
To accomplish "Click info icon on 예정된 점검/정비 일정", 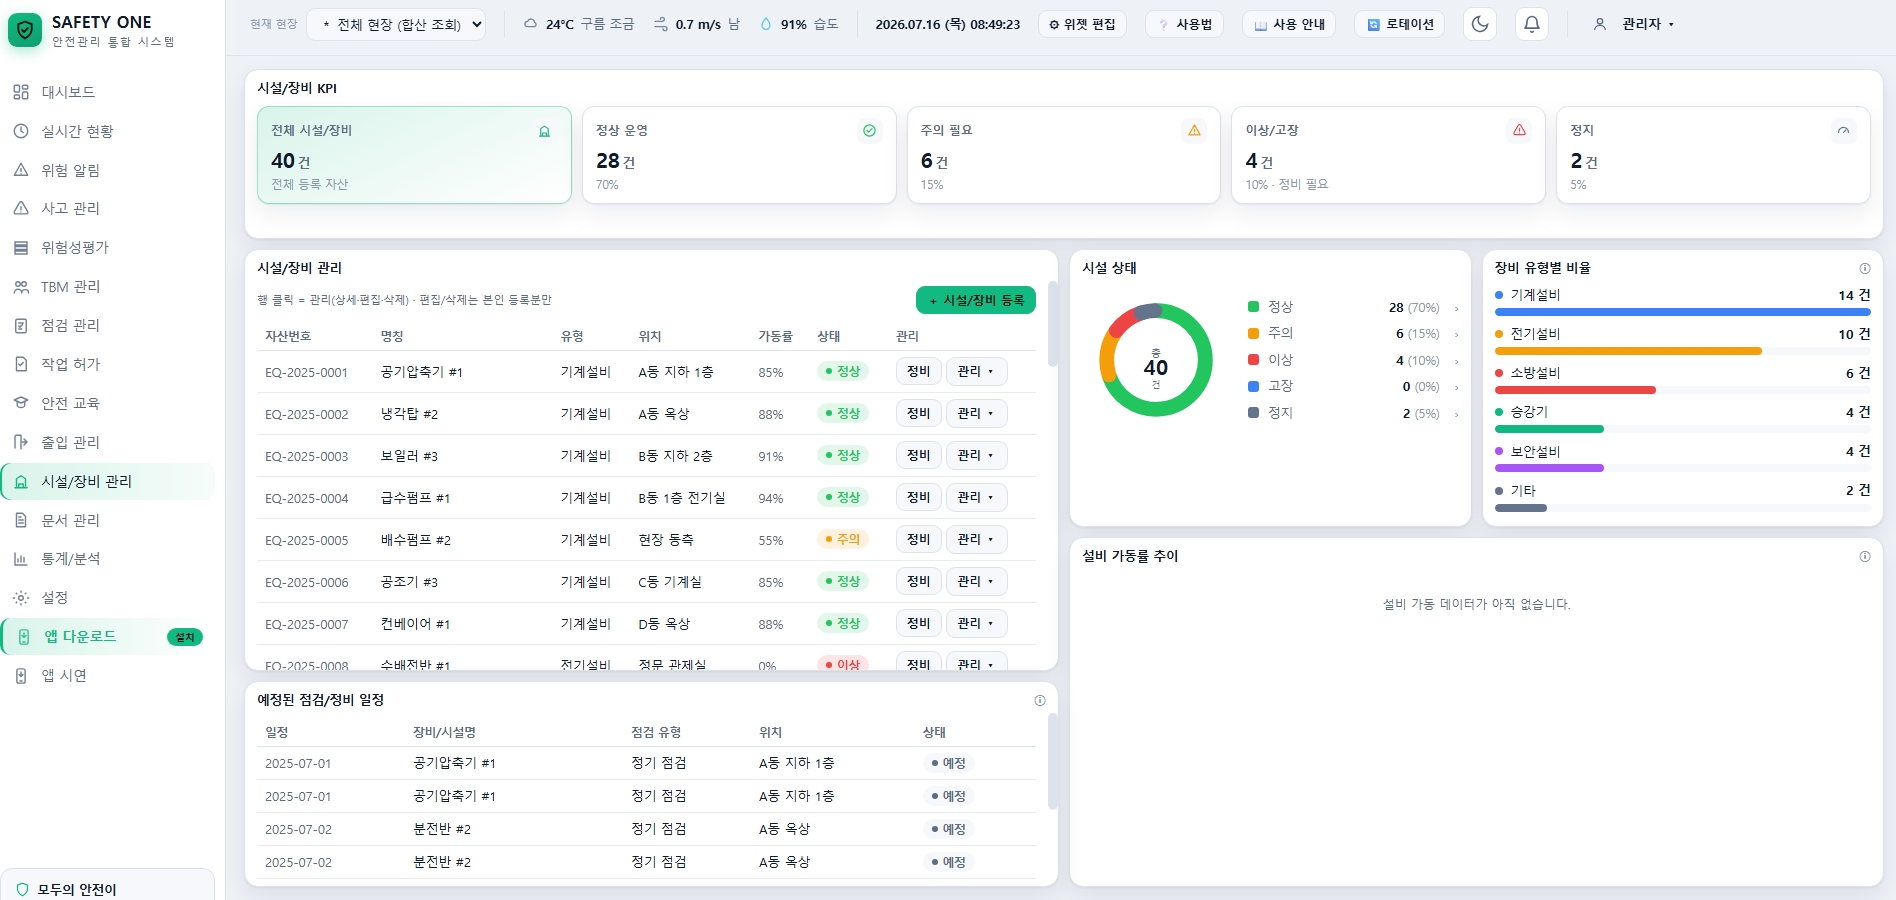I will (x=1040, y=700).
